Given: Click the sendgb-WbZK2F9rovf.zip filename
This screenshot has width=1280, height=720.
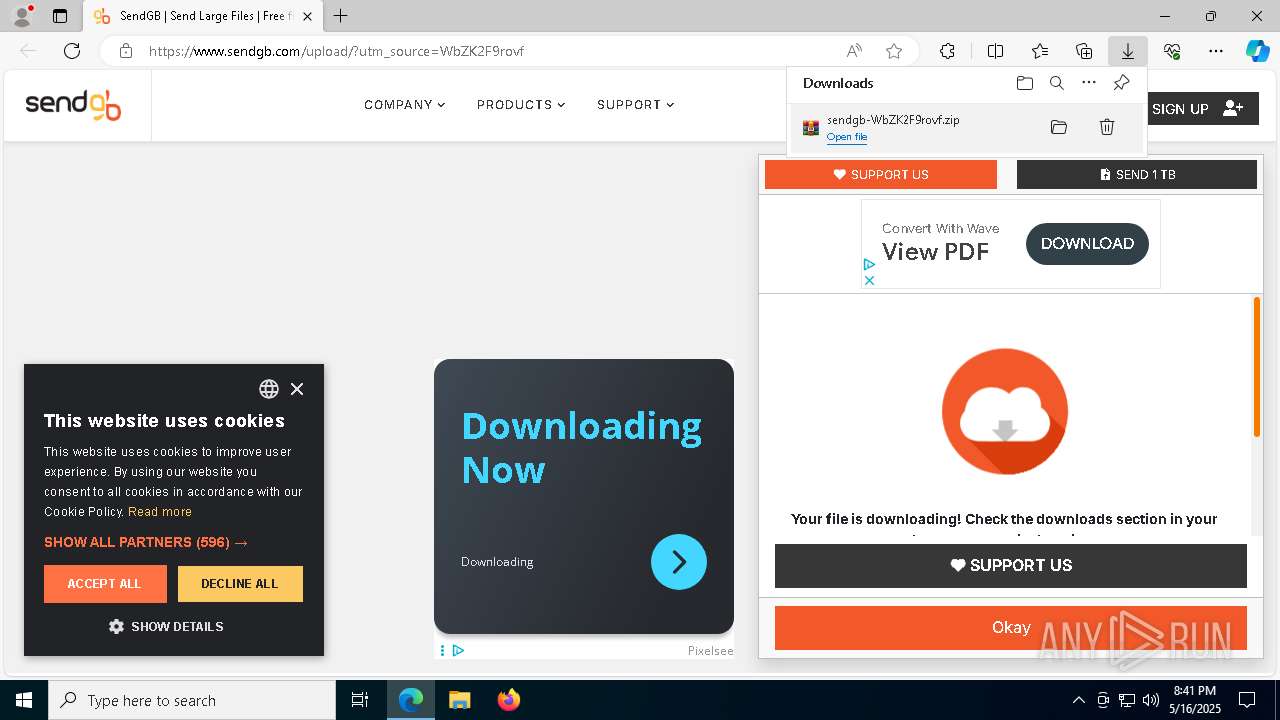Looking at the screenshot, I should pyautogui.click(x=893, y=120).
